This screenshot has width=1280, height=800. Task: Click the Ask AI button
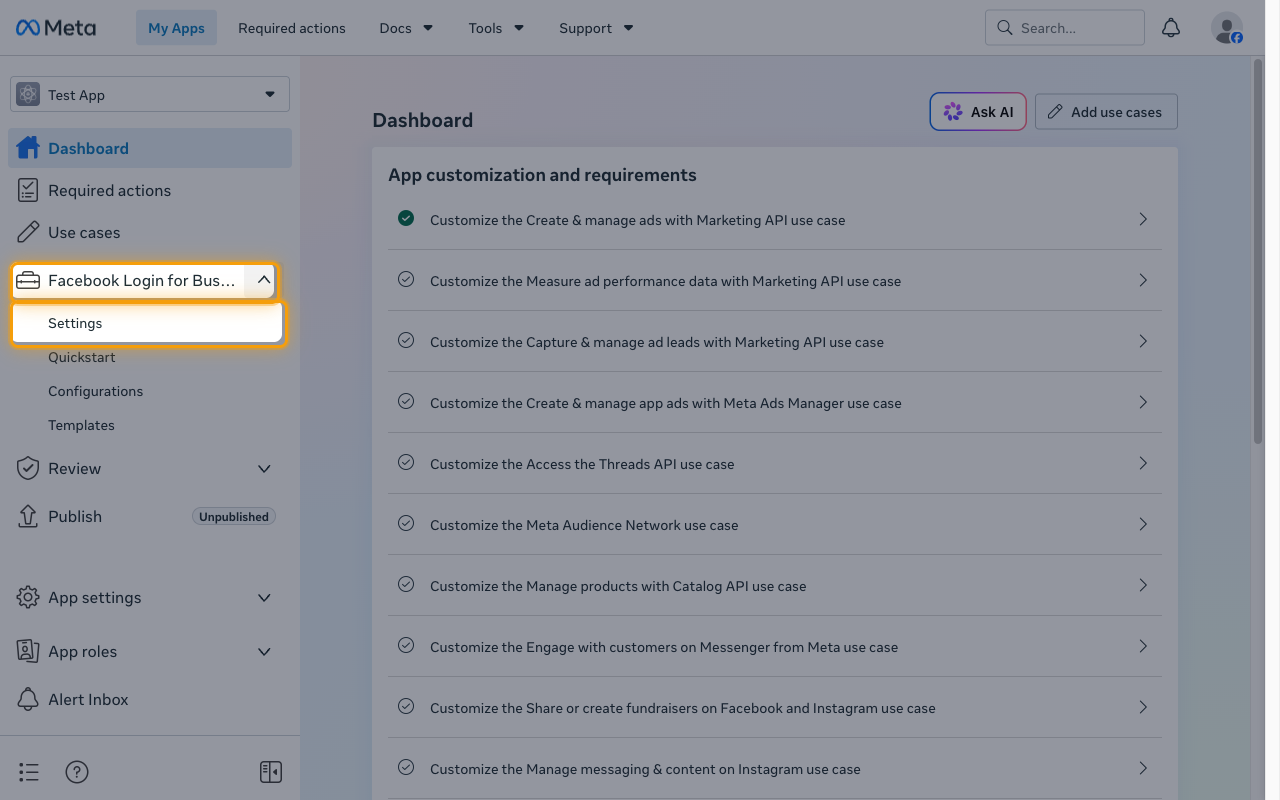(978, 112)
